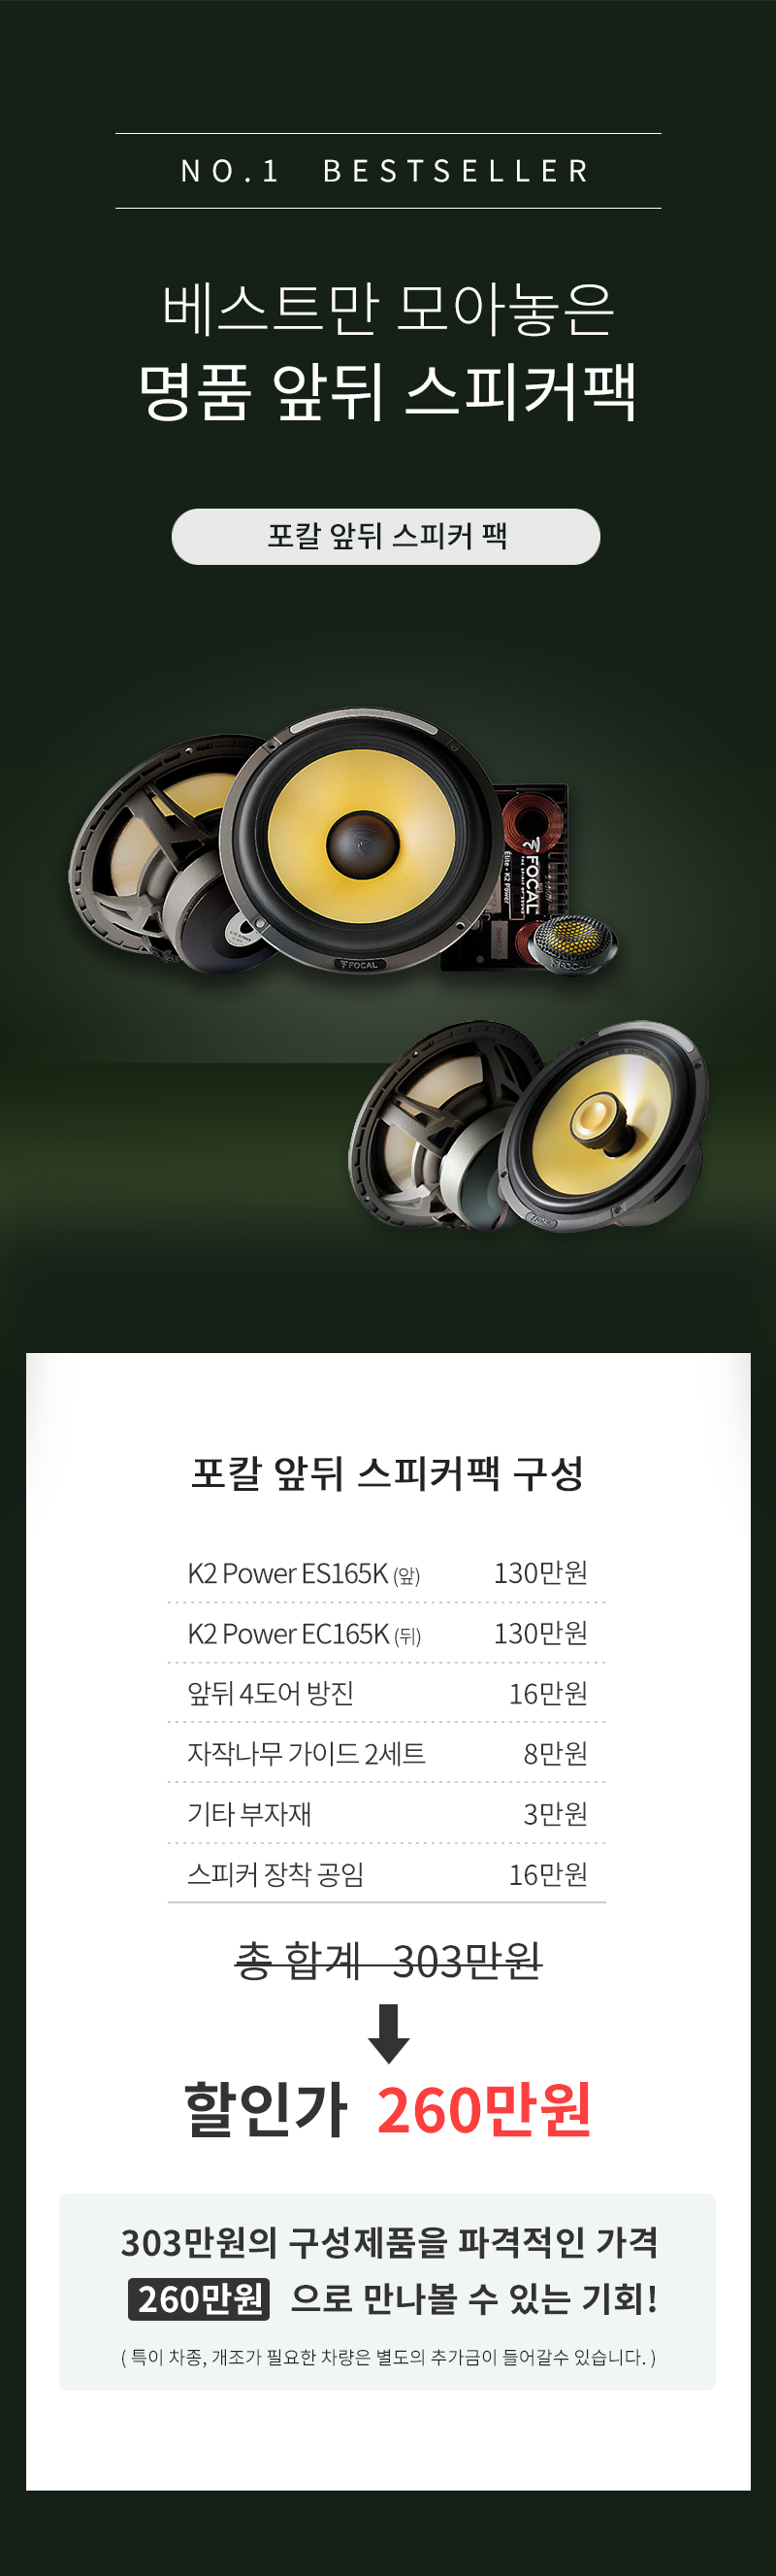Screen dimensions: 776x2576
Task: Click the extra-charge disclaimer note in parentheses
Action: point(388,2358)
